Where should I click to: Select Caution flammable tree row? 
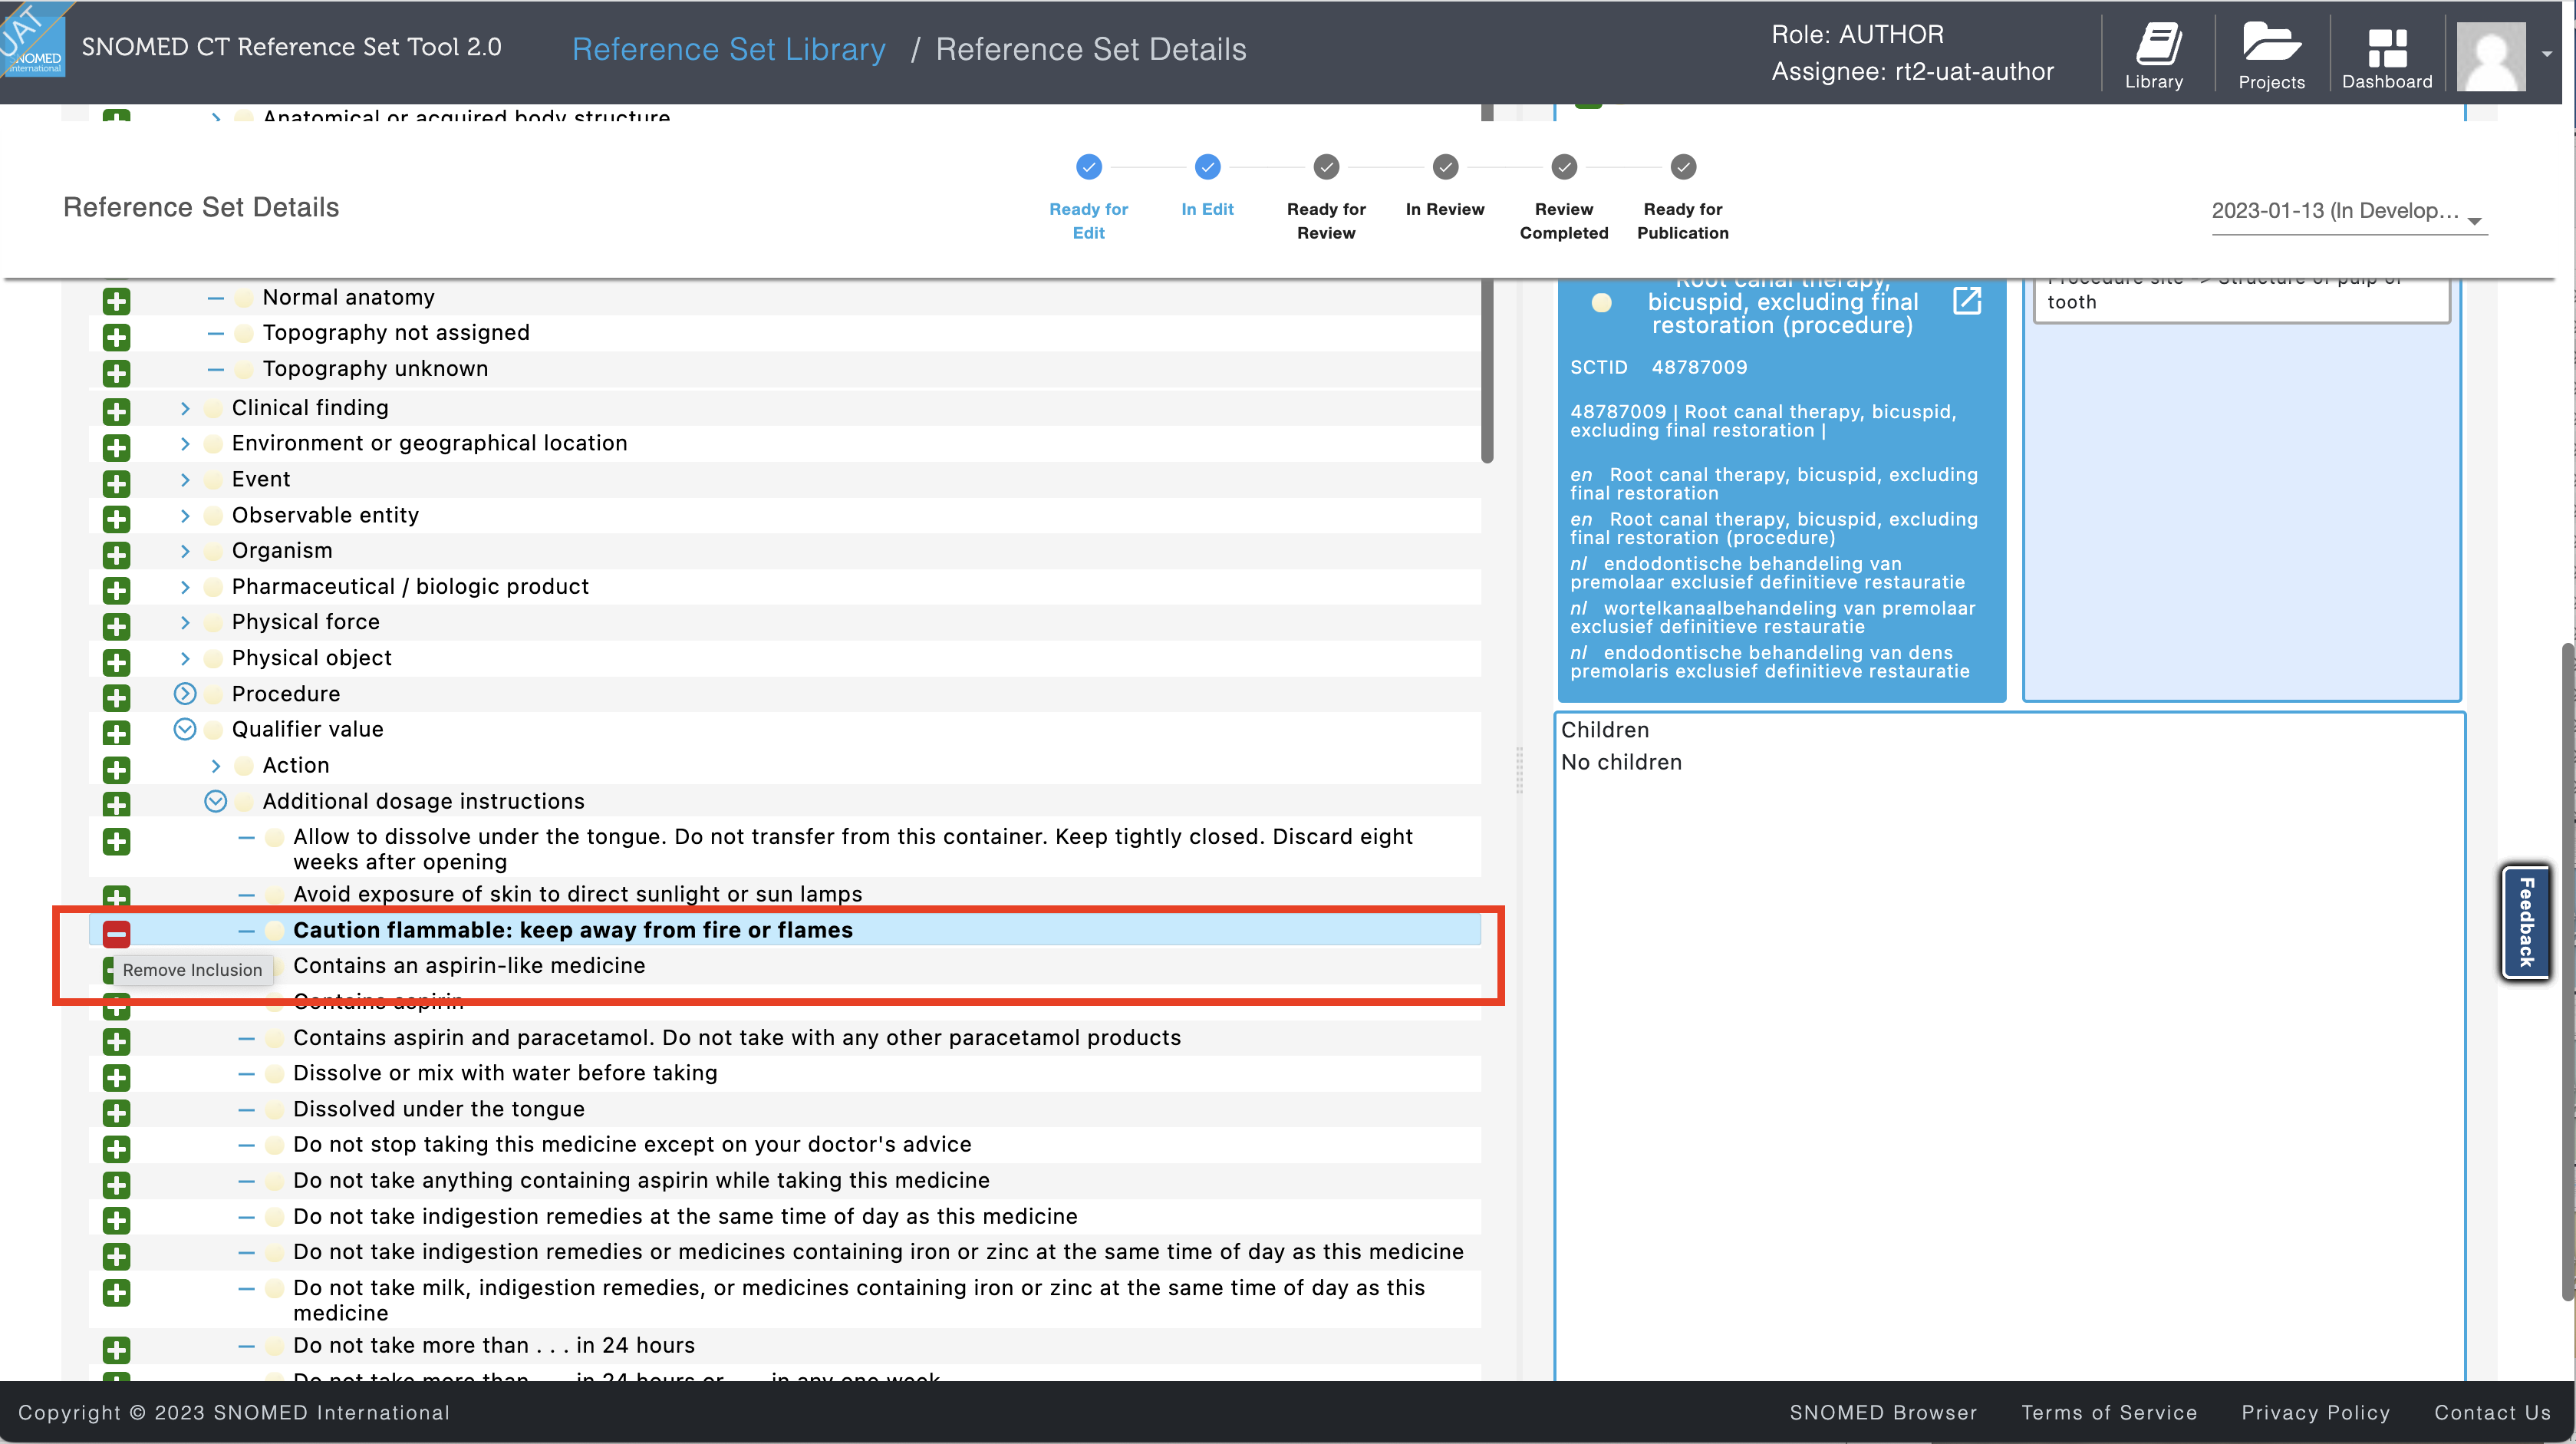(785, 930)
